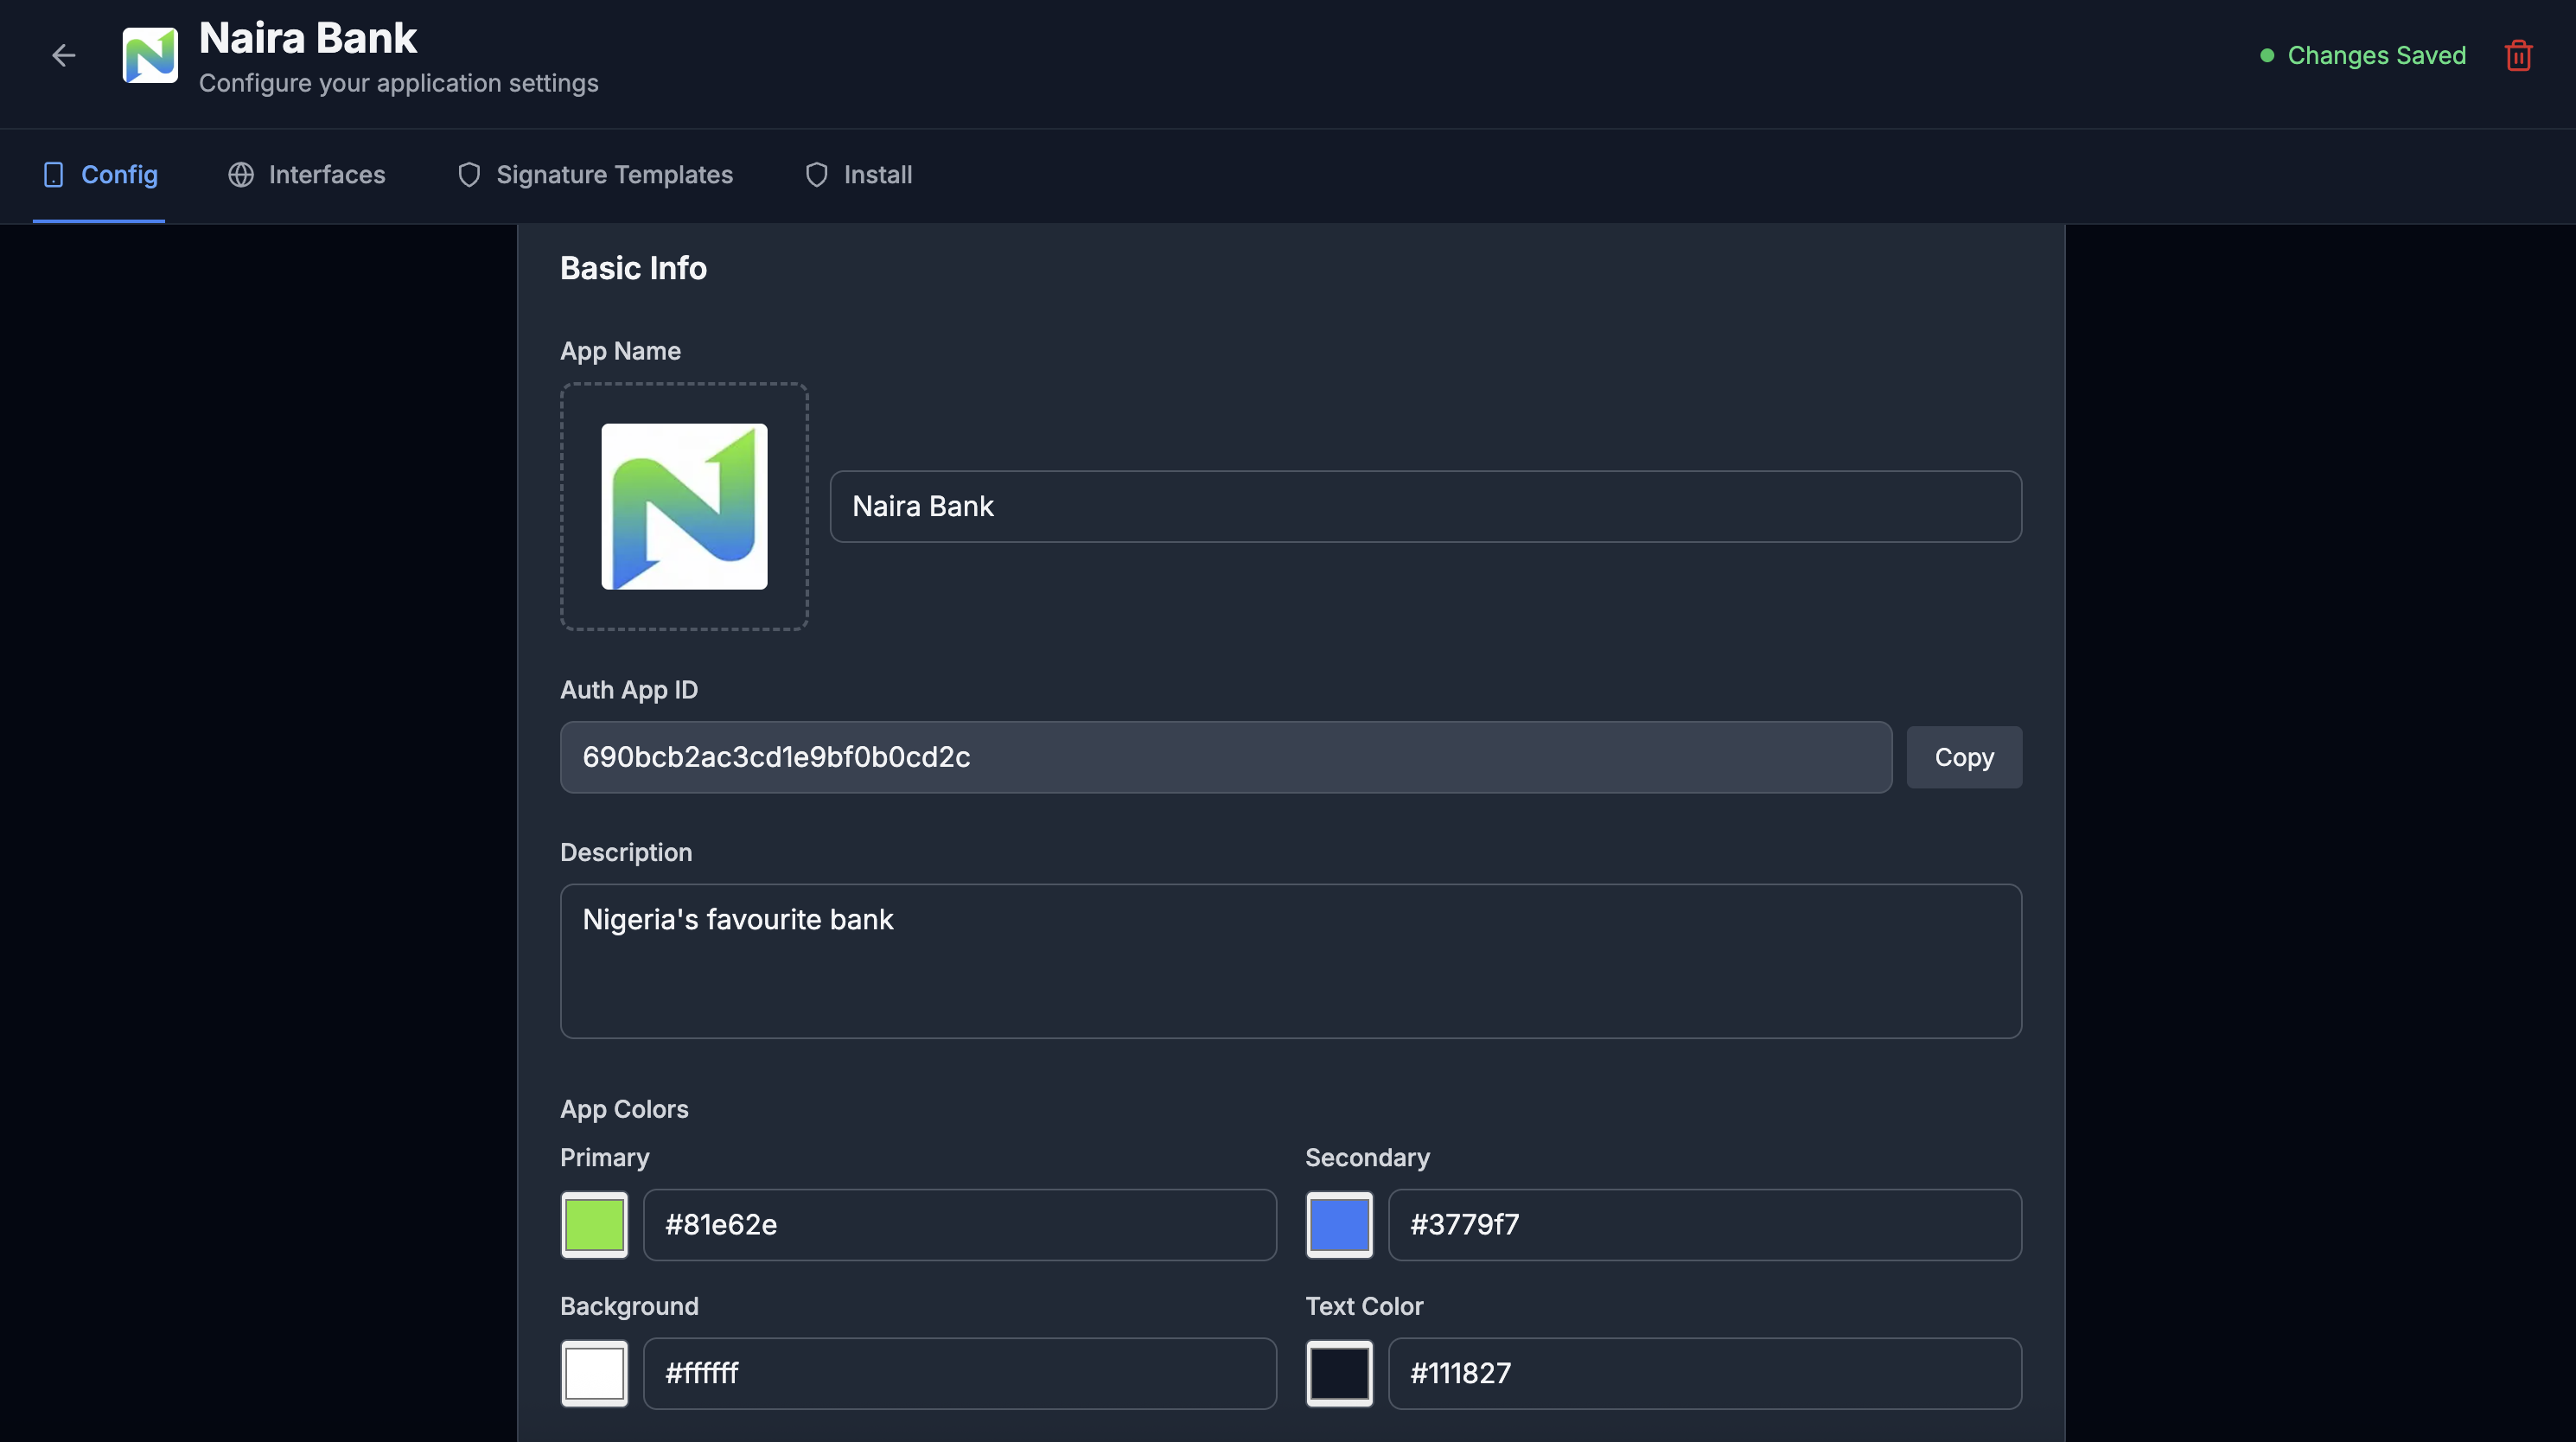Click the green saved-status indicator dot

(2269, 55)
